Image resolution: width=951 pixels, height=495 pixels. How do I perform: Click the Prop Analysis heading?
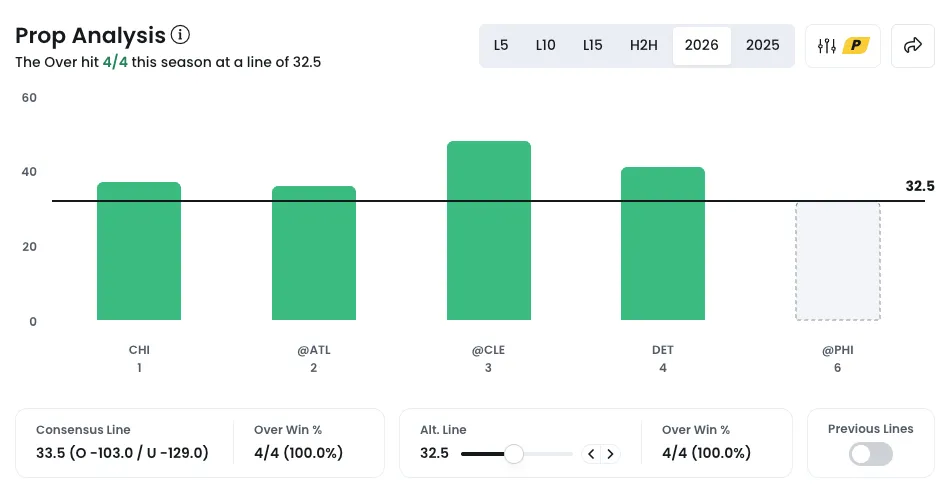(90, 35)
